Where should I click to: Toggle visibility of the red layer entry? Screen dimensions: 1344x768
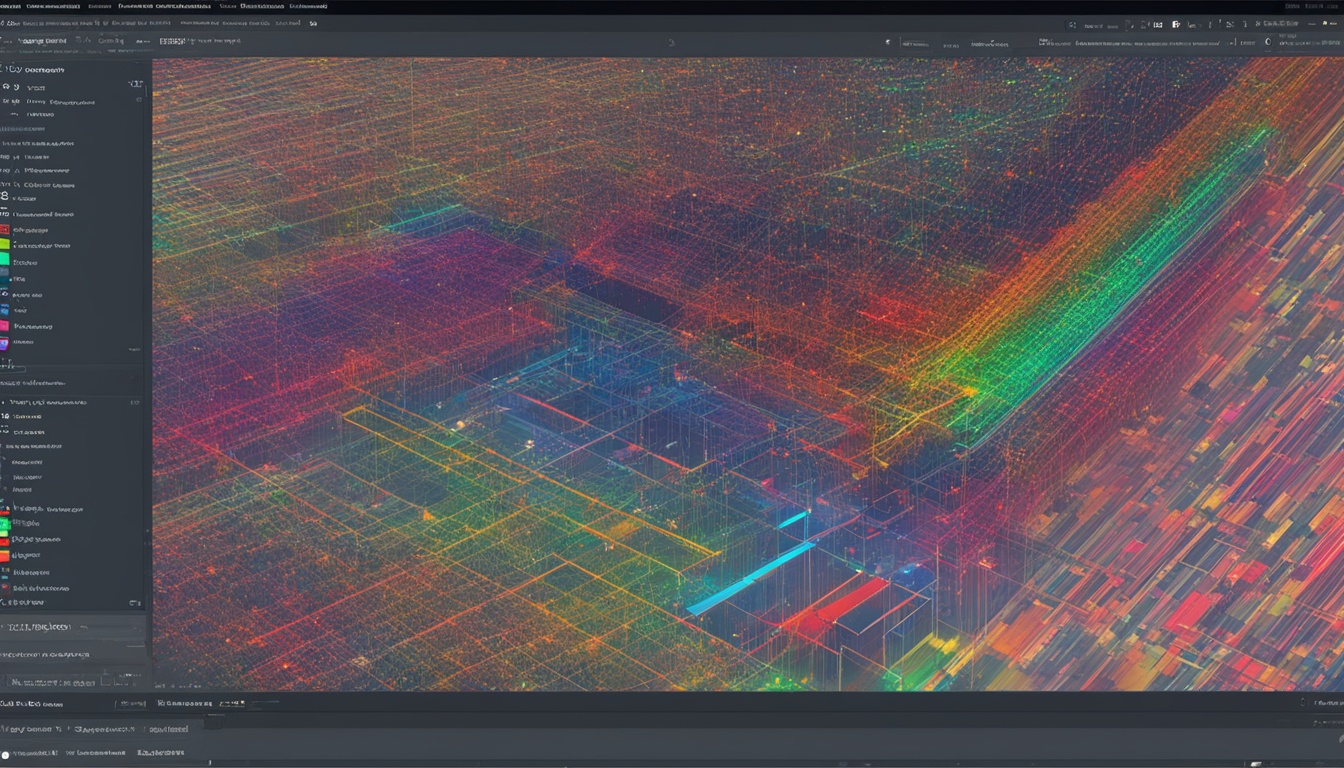(x=6, y=230)
